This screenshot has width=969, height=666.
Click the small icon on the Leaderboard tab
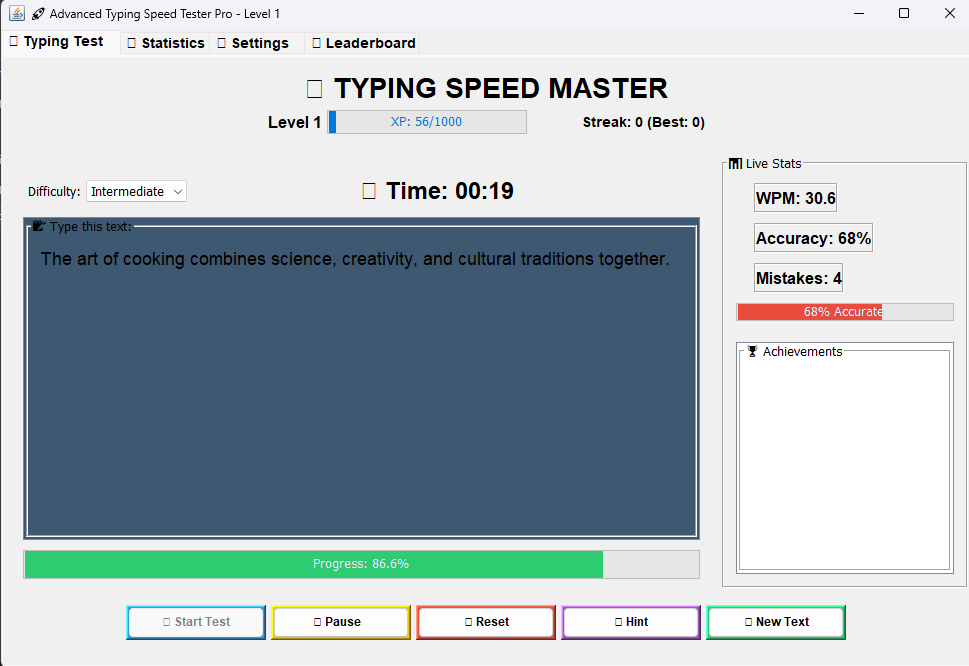[x=316, y=42]
